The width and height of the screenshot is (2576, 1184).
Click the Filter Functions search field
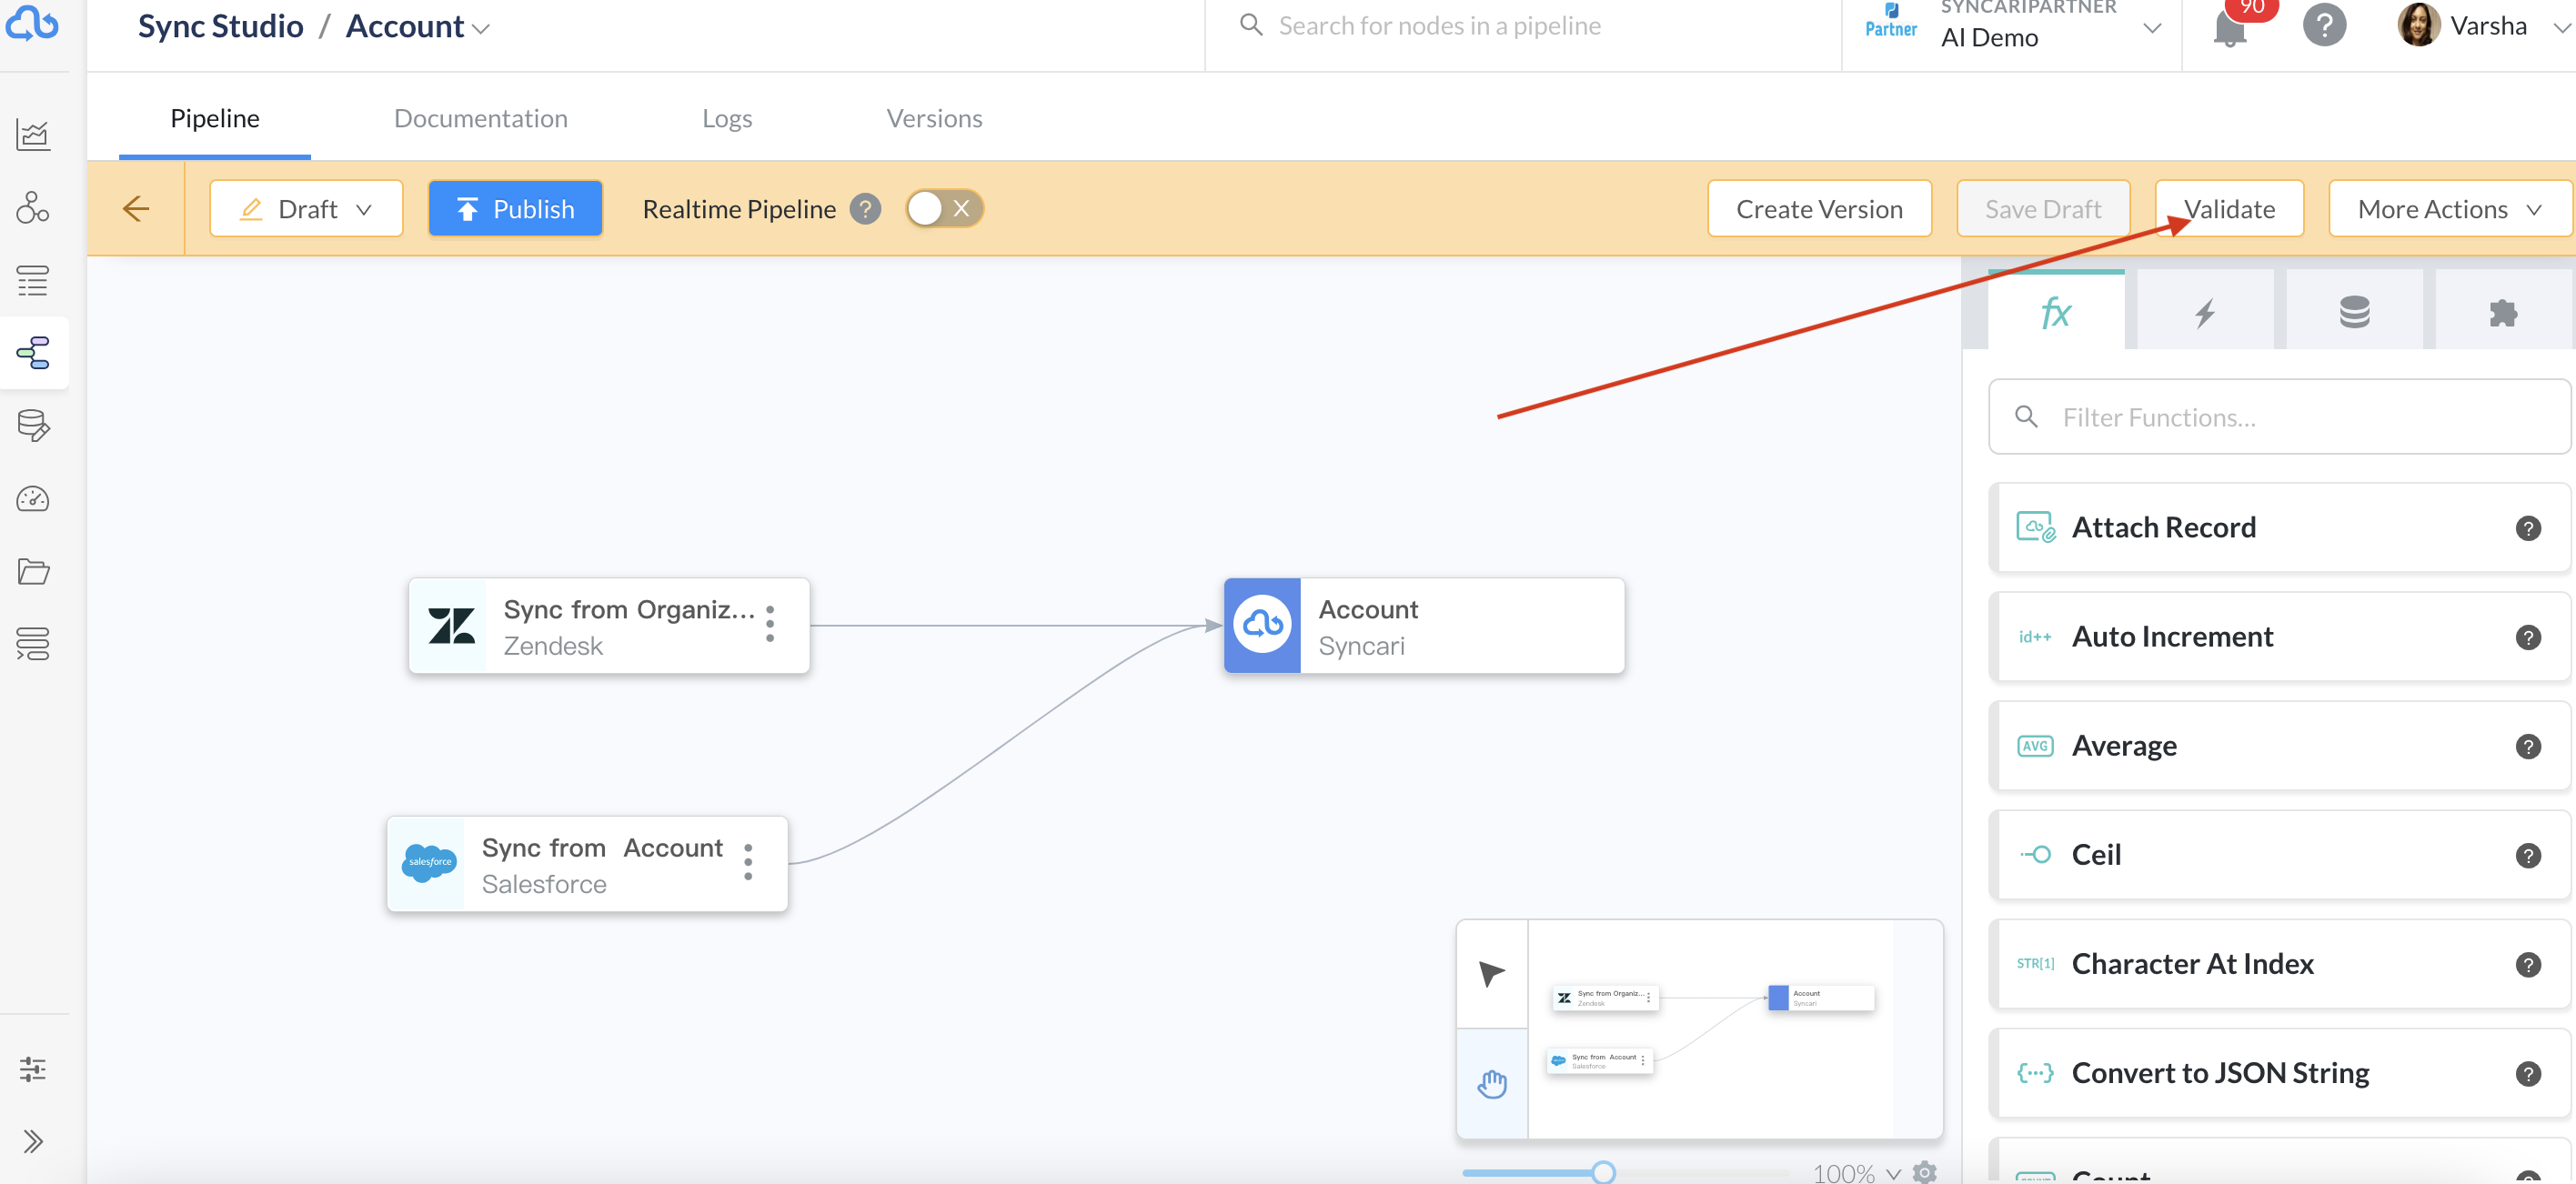tap(2279, 417)
